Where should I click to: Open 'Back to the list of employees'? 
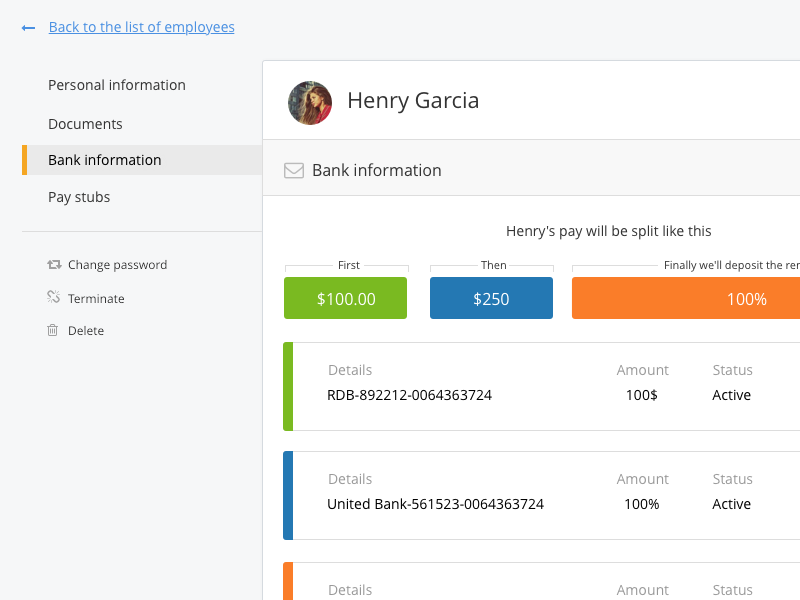pos(141,27)
